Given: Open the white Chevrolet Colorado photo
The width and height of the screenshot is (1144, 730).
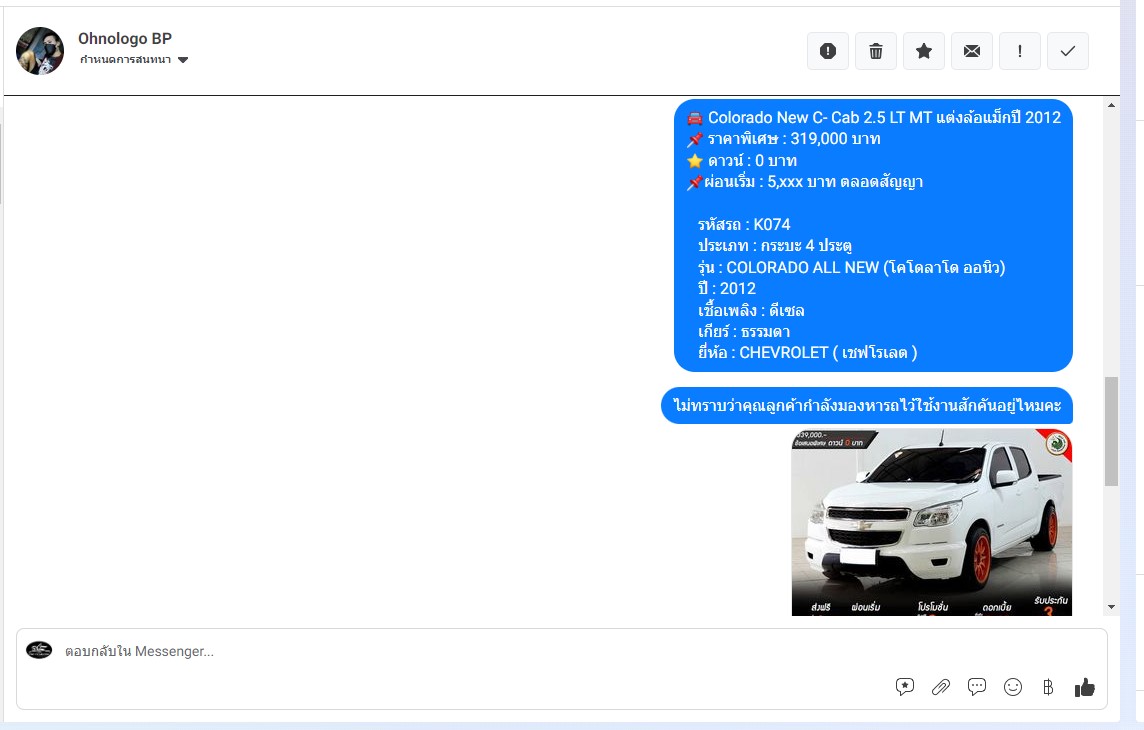Looking at the screenshot, I should (x=932, y=523).
